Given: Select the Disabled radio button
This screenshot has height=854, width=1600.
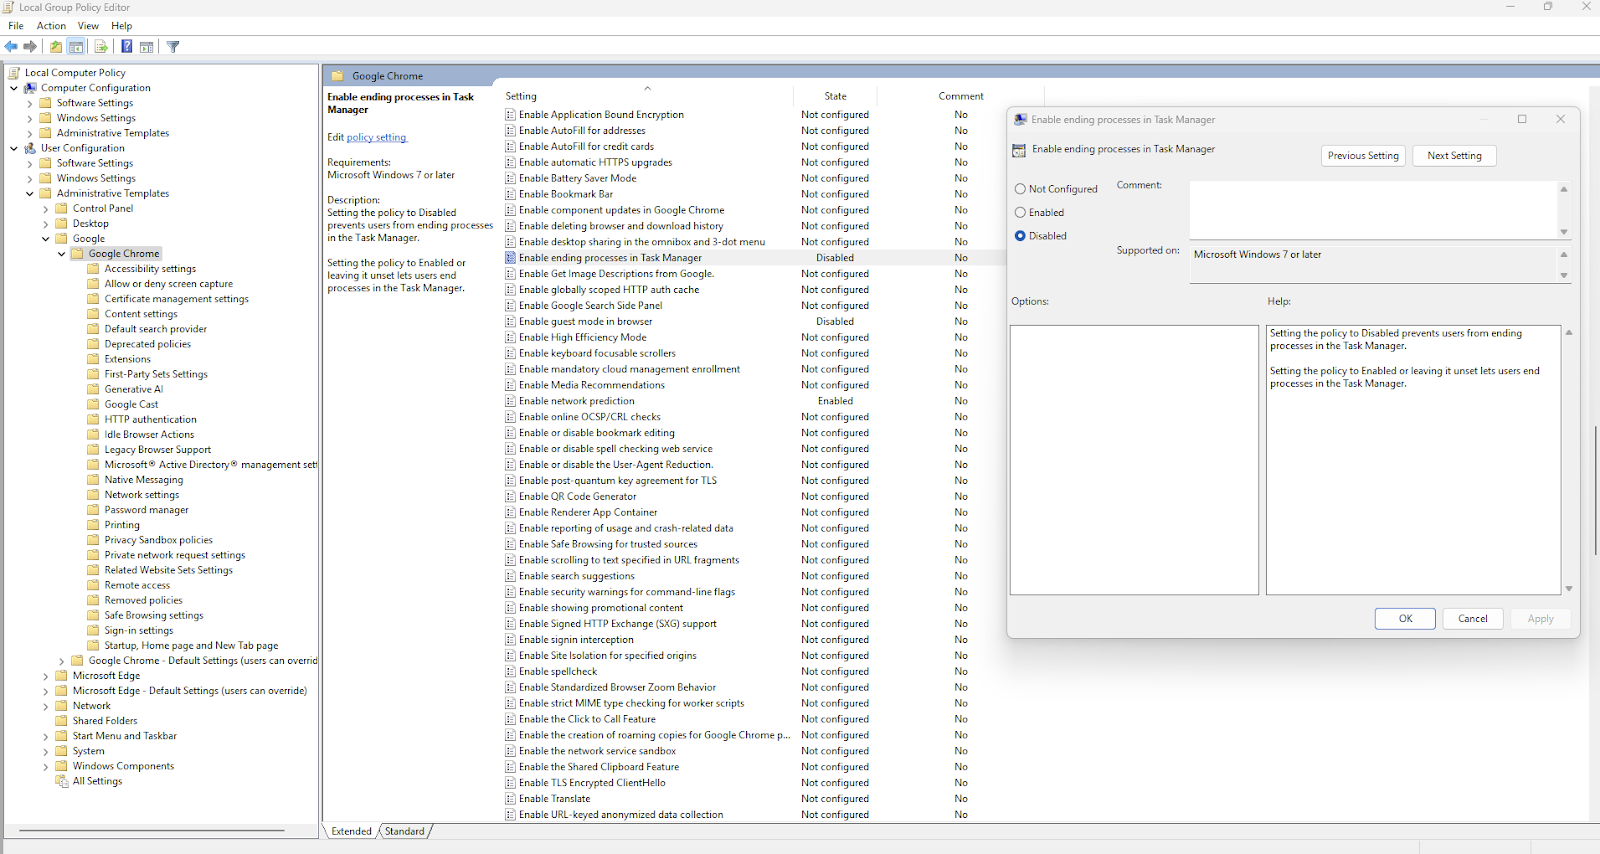Looking at the screenshot, I should (1020, 236).
